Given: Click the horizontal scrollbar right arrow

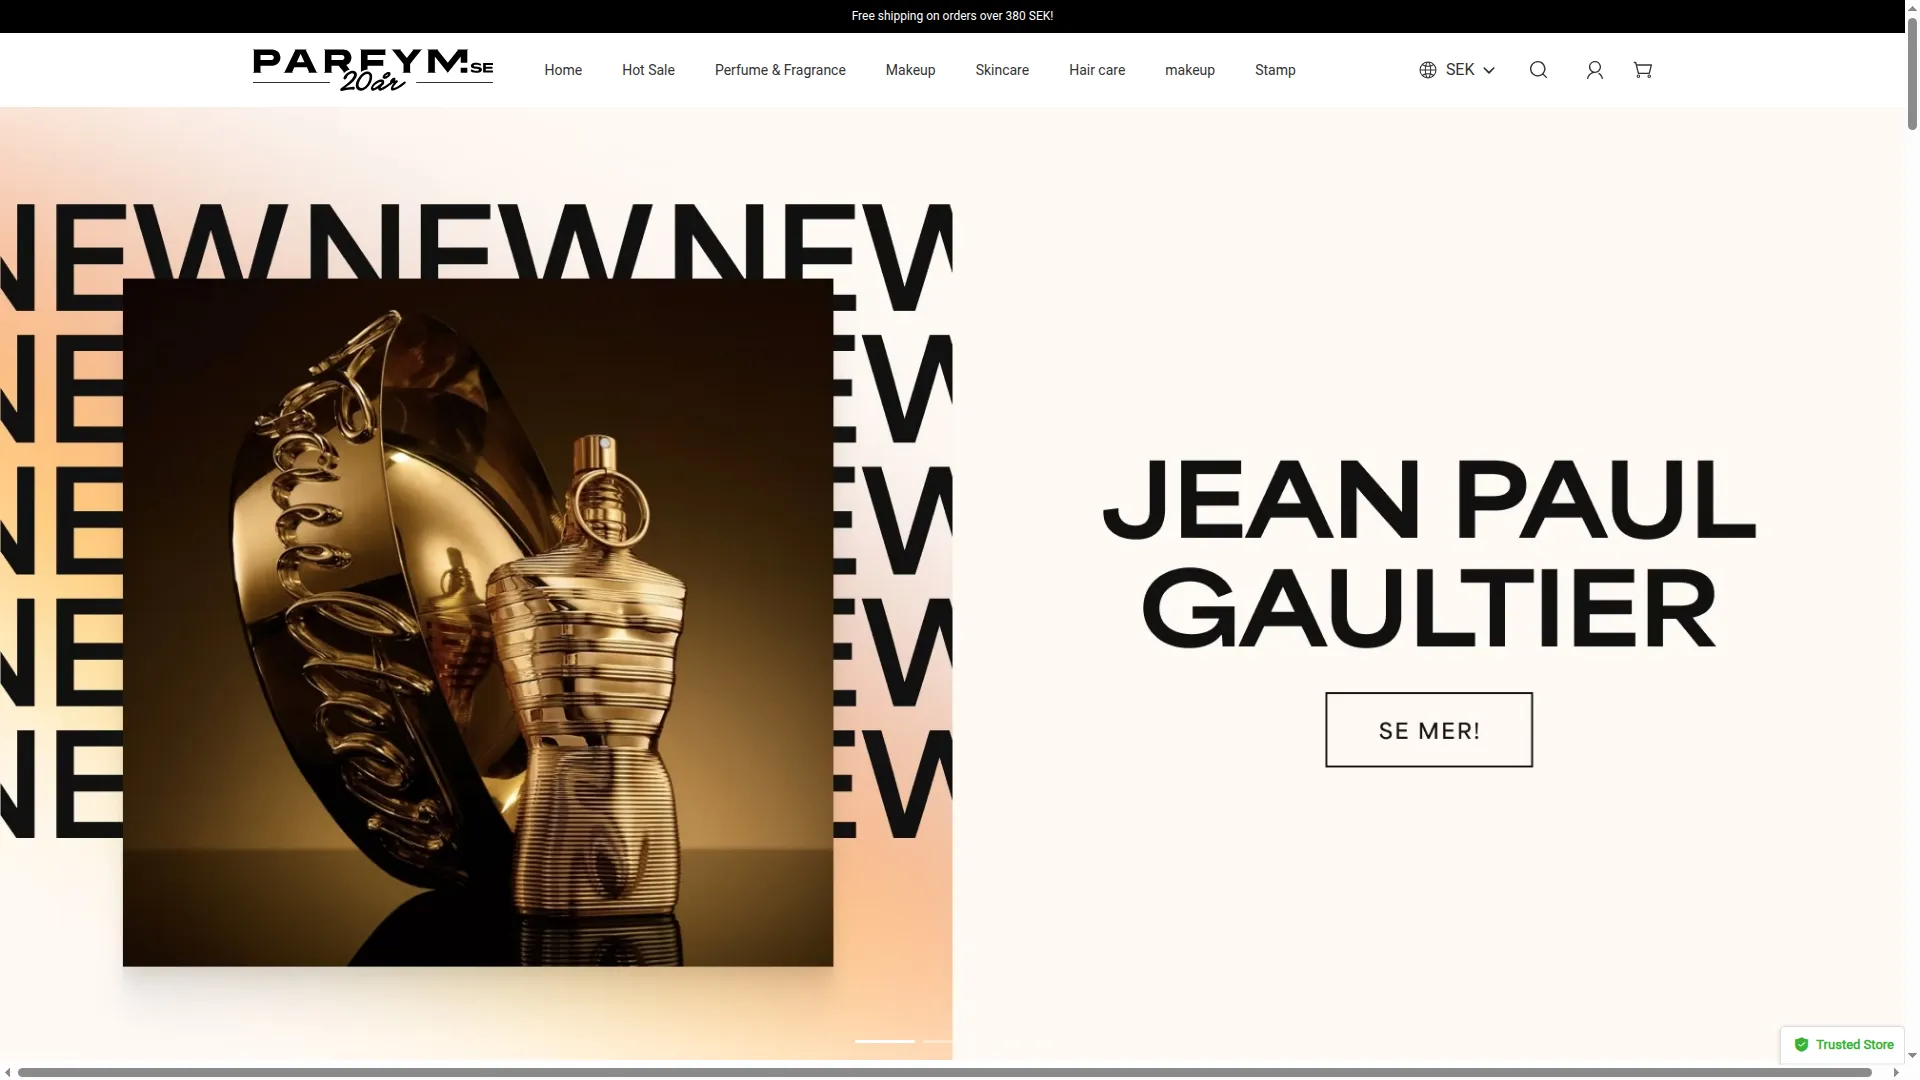Looking at the screenshot, I should coord(1896,1072).
